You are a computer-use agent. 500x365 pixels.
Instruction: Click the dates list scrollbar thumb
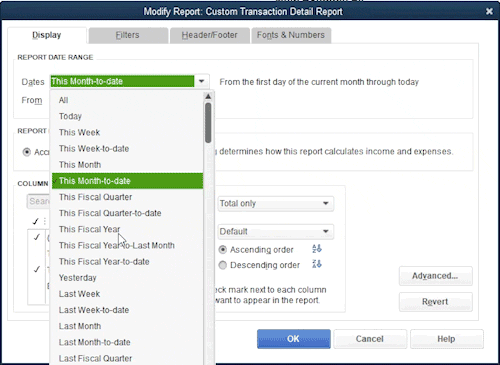click(x=208, y=123)
